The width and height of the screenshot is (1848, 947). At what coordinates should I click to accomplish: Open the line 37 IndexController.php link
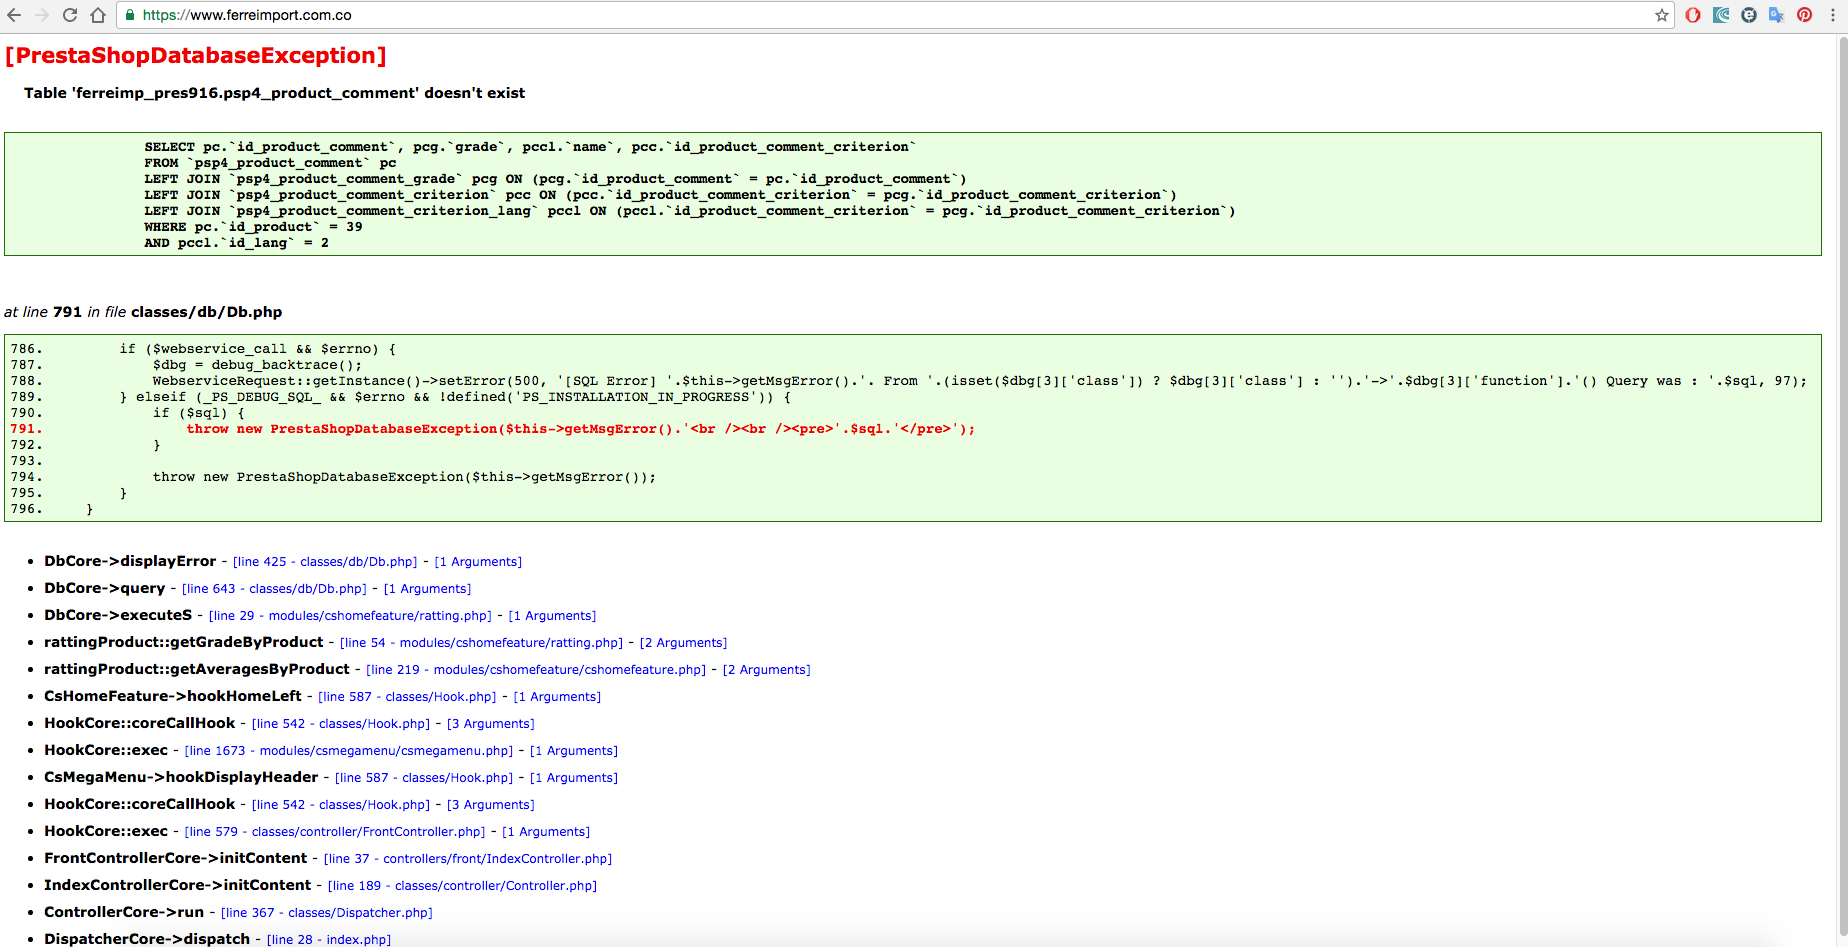pyautogui.click(x=468, y=859)
